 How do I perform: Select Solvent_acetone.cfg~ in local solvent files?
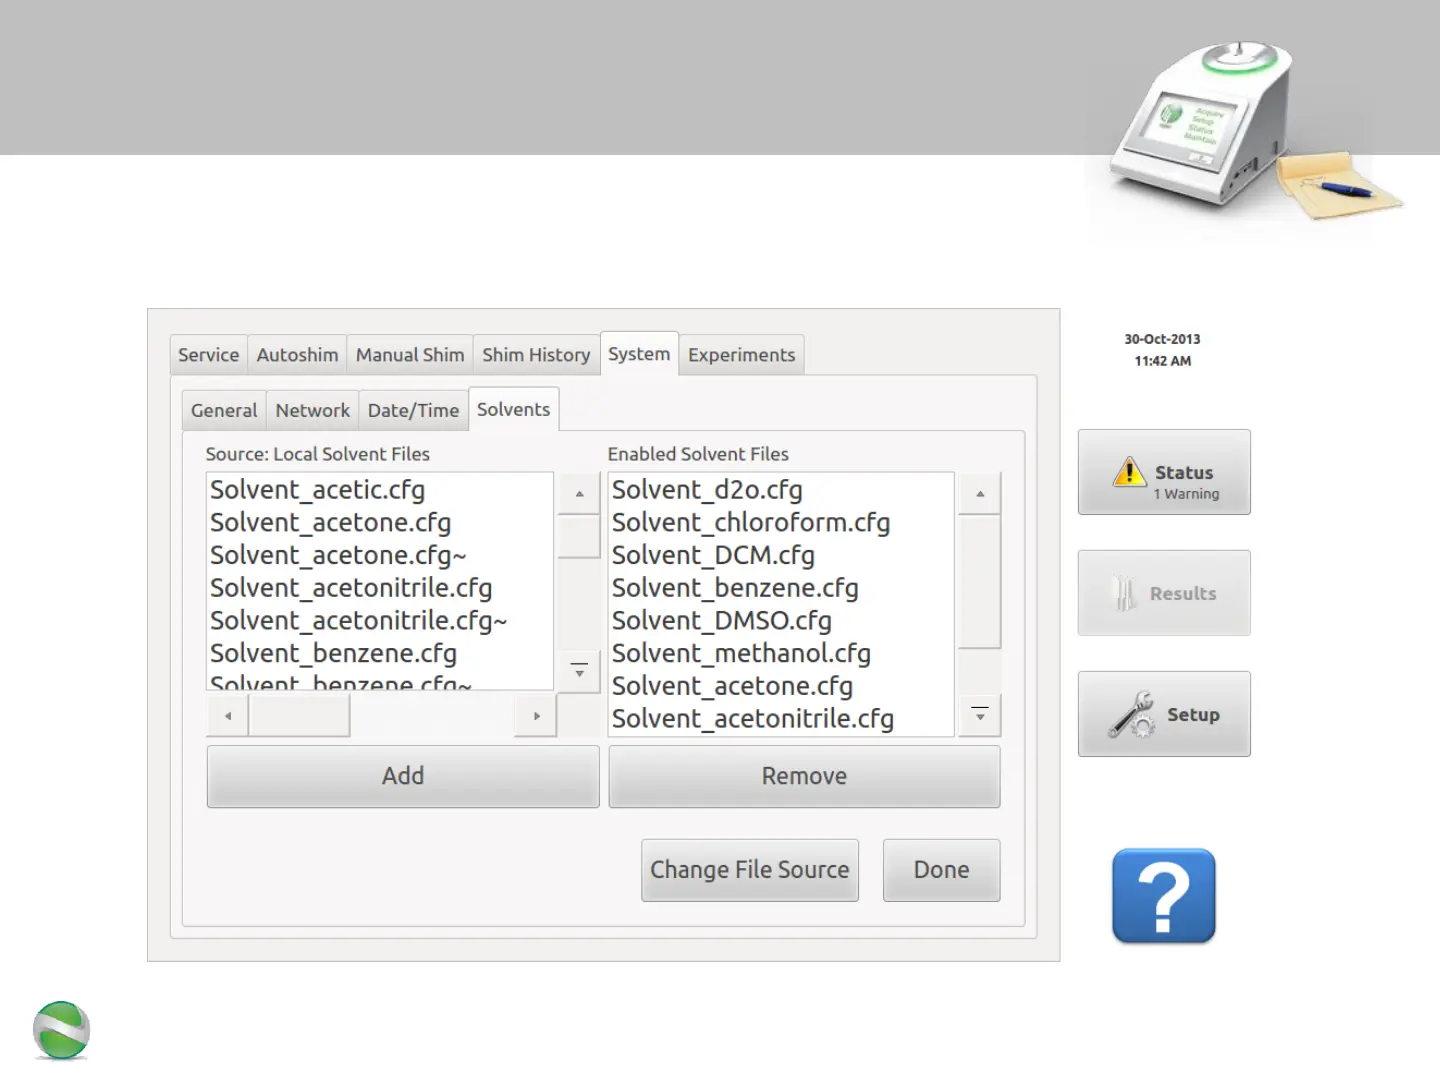[380, 556]
